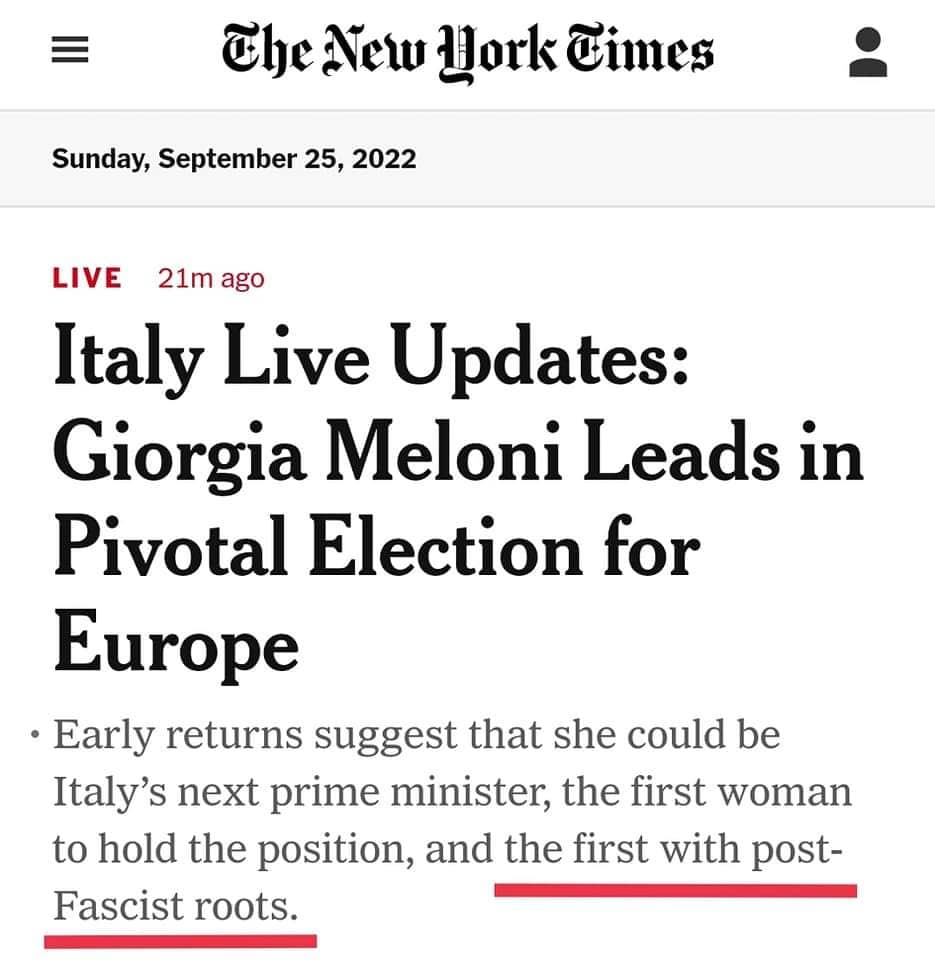Click the '21m ago' timestamp
935x960 pixels.
pos(211,279)
